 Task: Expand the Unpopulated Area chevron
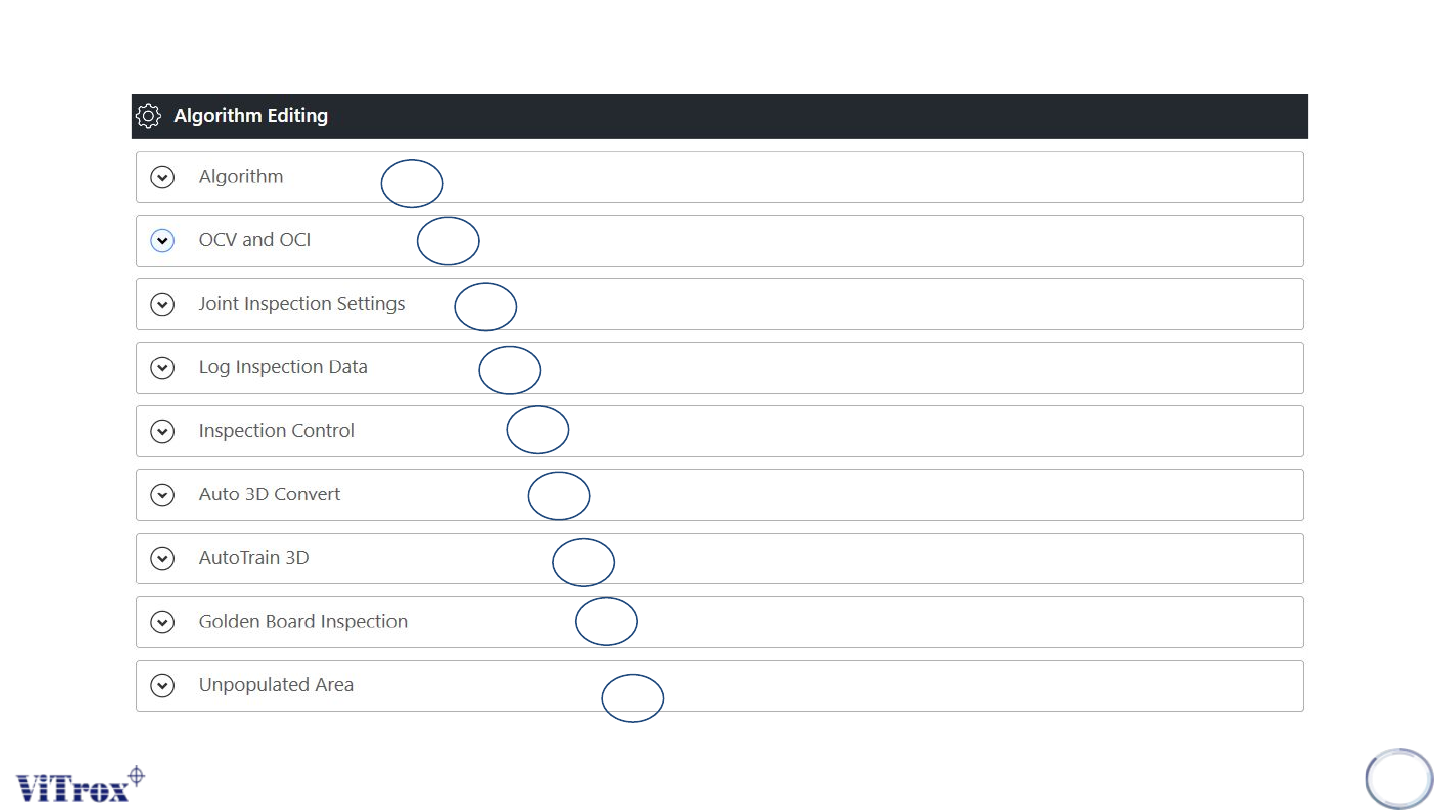(x=162, y=685)
